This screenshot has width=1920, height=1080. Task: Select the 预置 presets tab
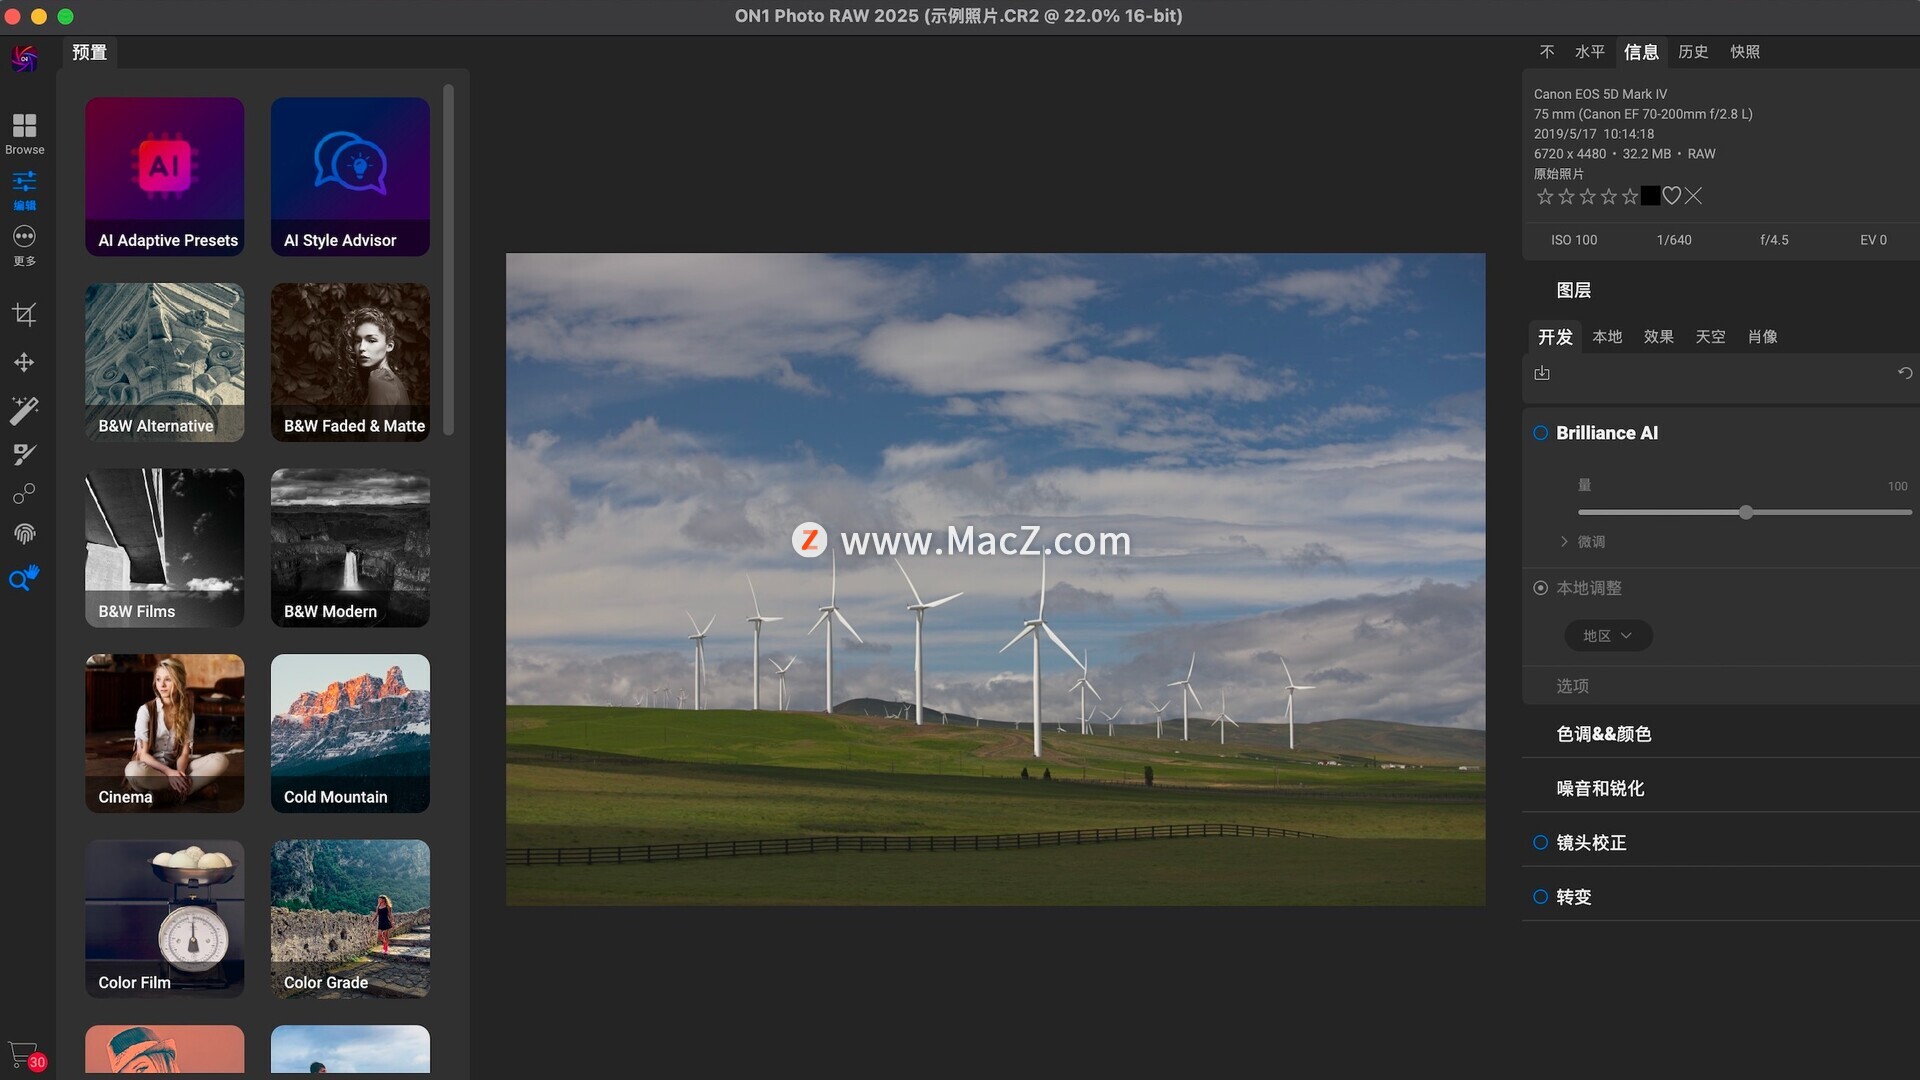point(89,52)
